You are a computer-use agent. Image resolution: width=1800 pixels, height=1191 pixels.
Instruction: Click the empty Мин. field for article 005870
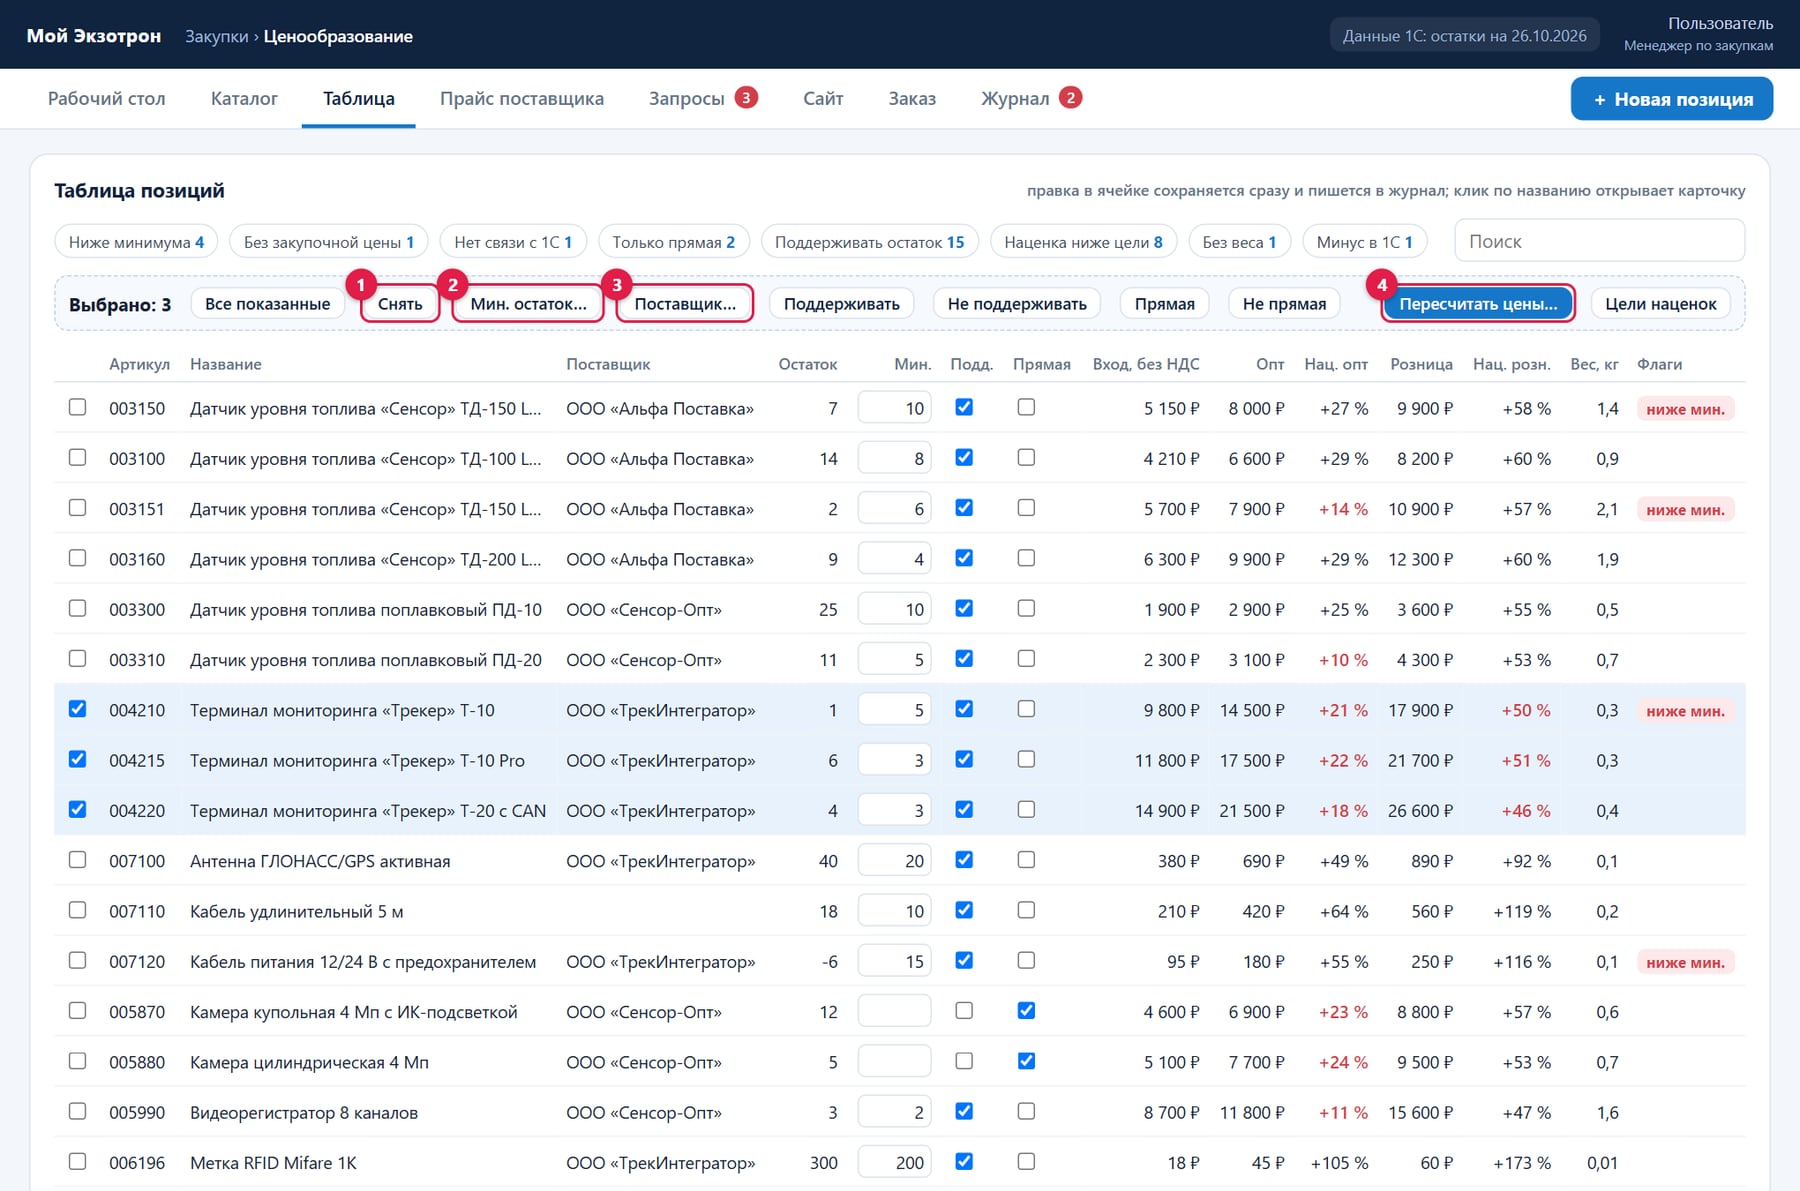pyautogui.click(x=894, y=1011)
